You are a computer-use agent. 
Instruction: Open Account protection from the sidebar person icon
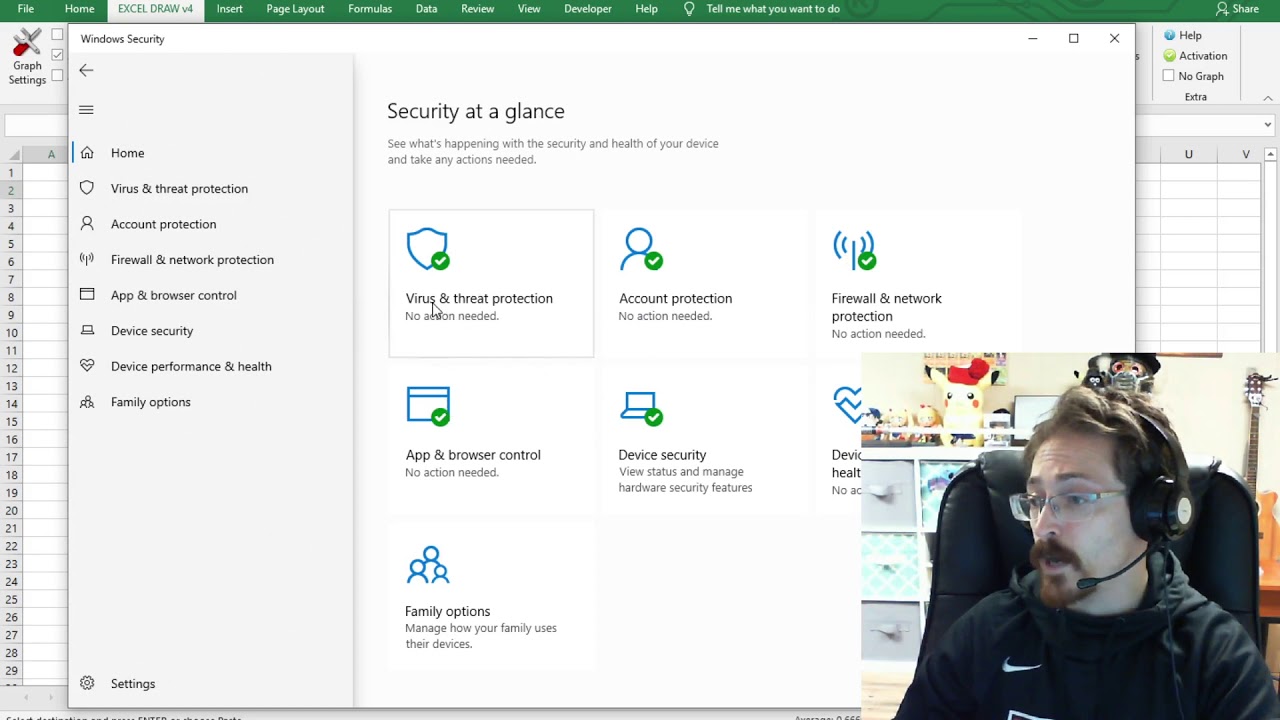click(87, 224)
